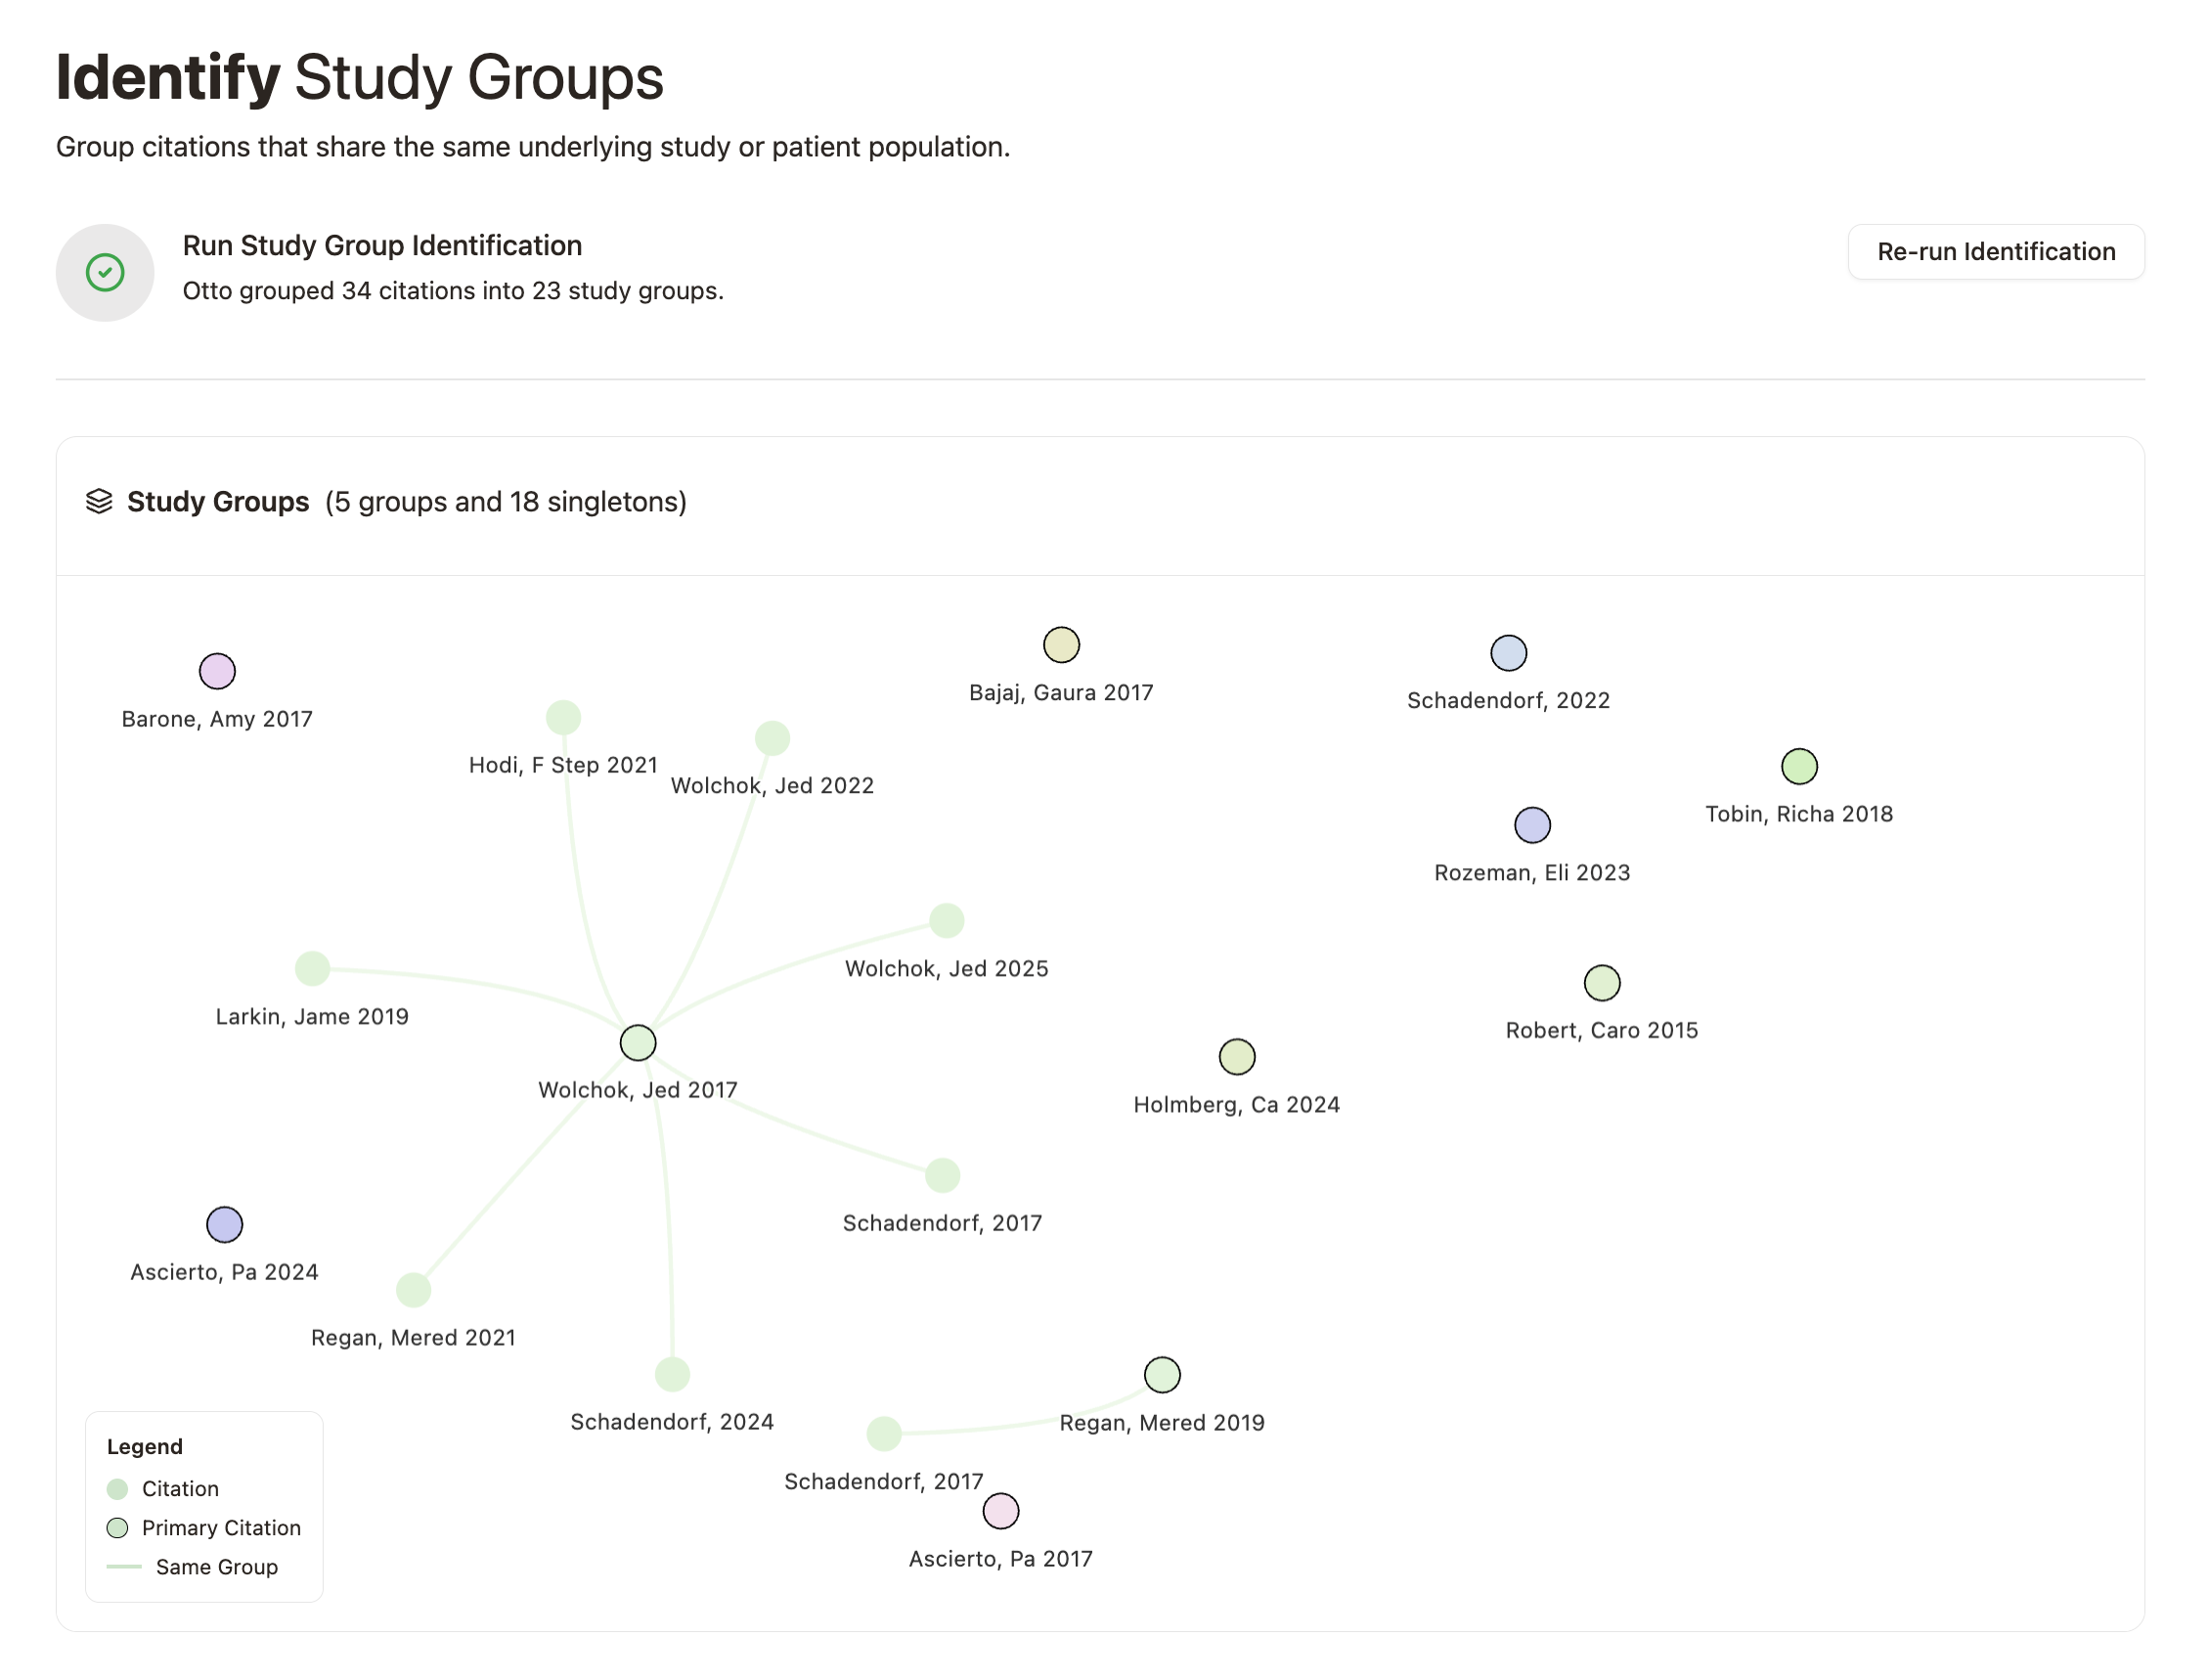Select the Bajaj, Gaura 2017 node
The width and height of the screenshot is (2208, 1680).
point(1061,645)
